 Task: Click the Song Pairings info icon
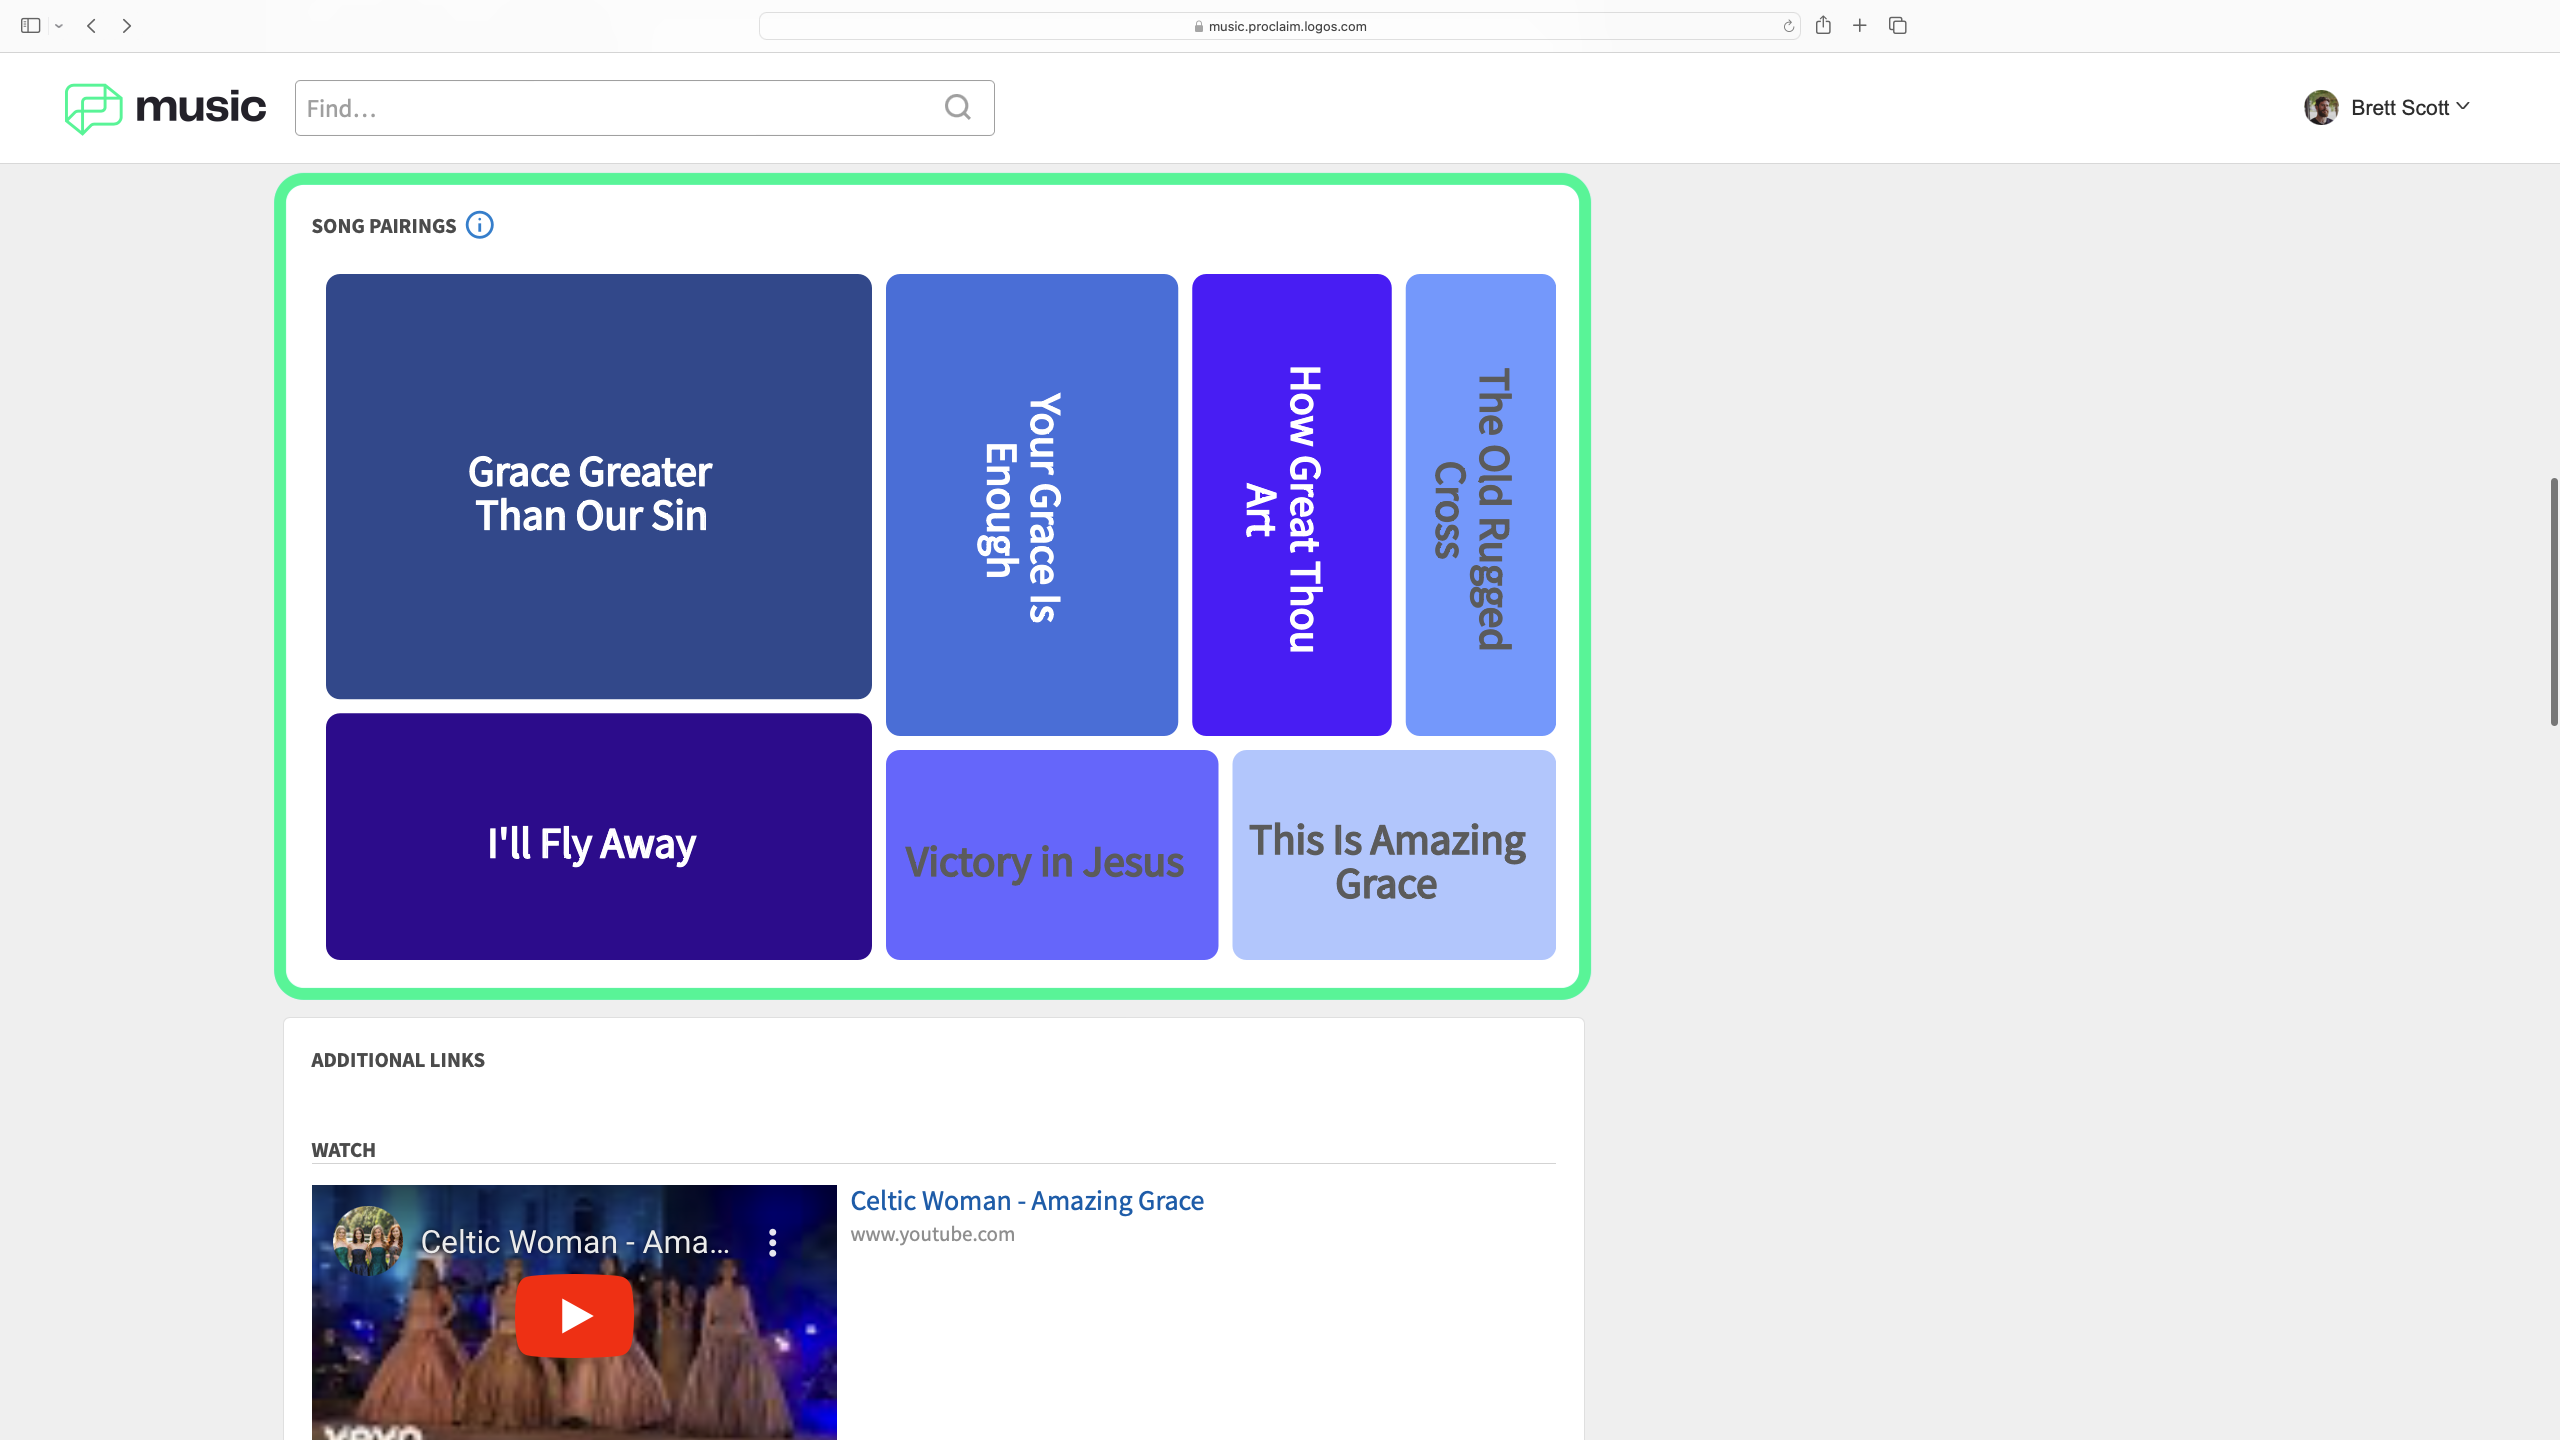pos(479,225)
